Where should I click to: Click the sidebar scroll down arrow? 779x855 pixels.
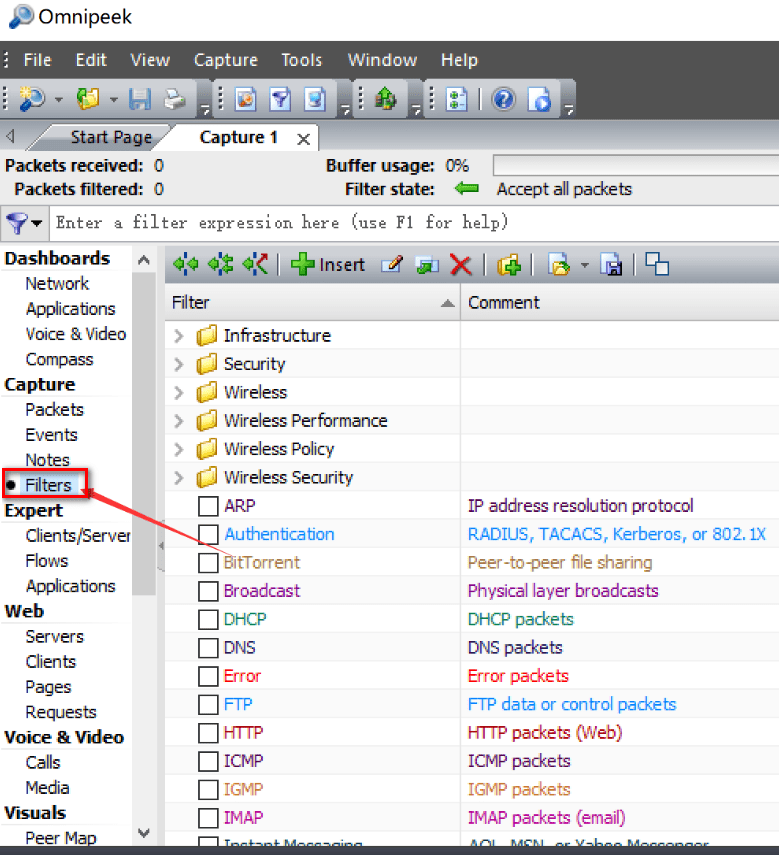[144, 833]
